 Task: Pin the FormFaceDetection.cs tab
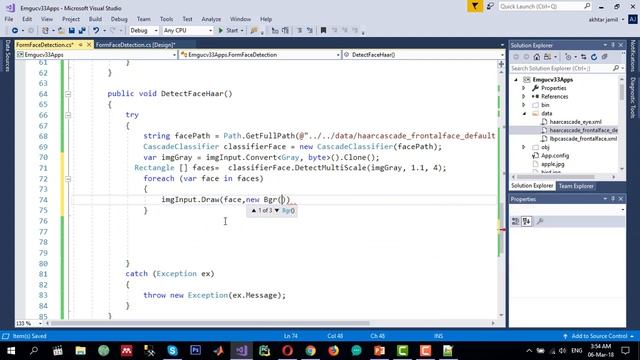81,44
